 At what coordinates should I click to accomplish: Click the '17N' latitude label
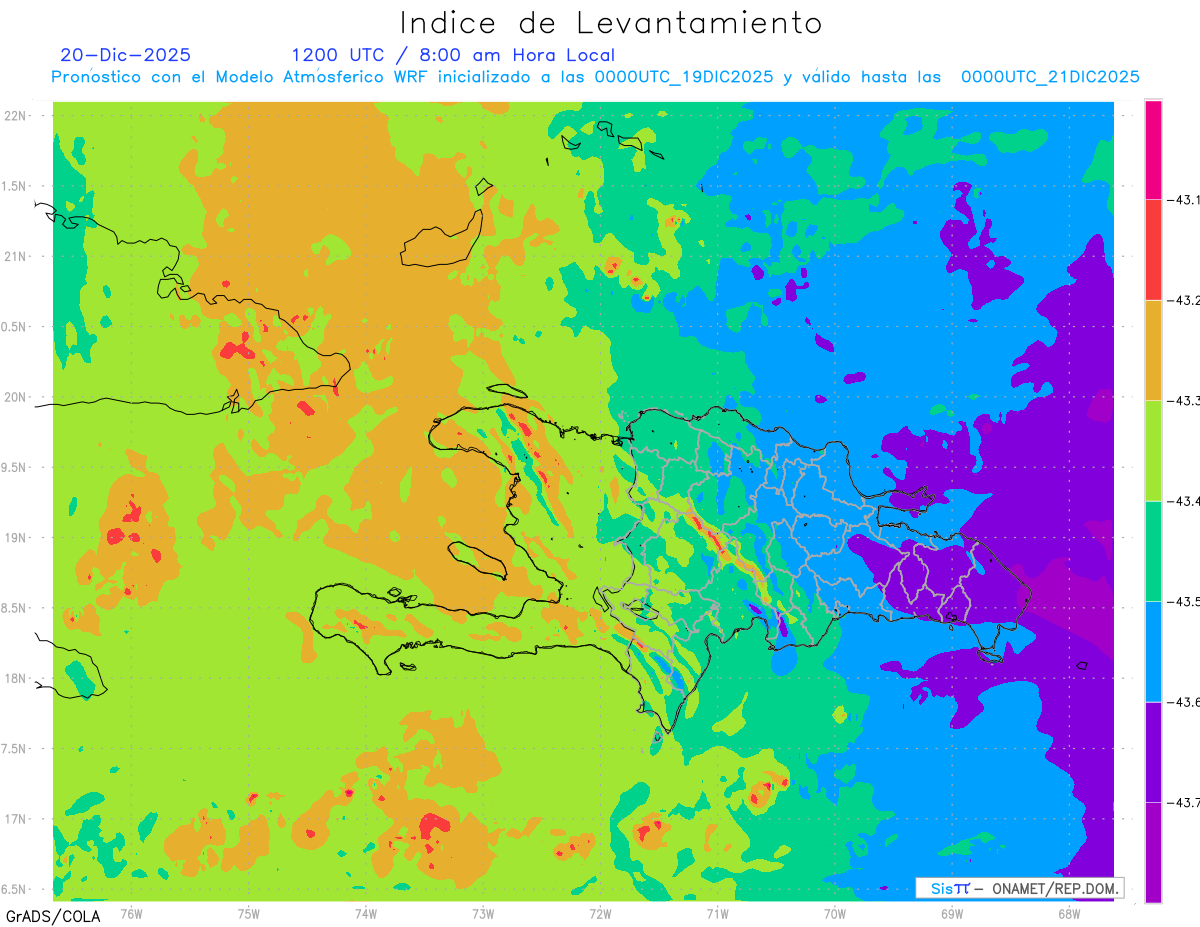click(x=16, y=819)
